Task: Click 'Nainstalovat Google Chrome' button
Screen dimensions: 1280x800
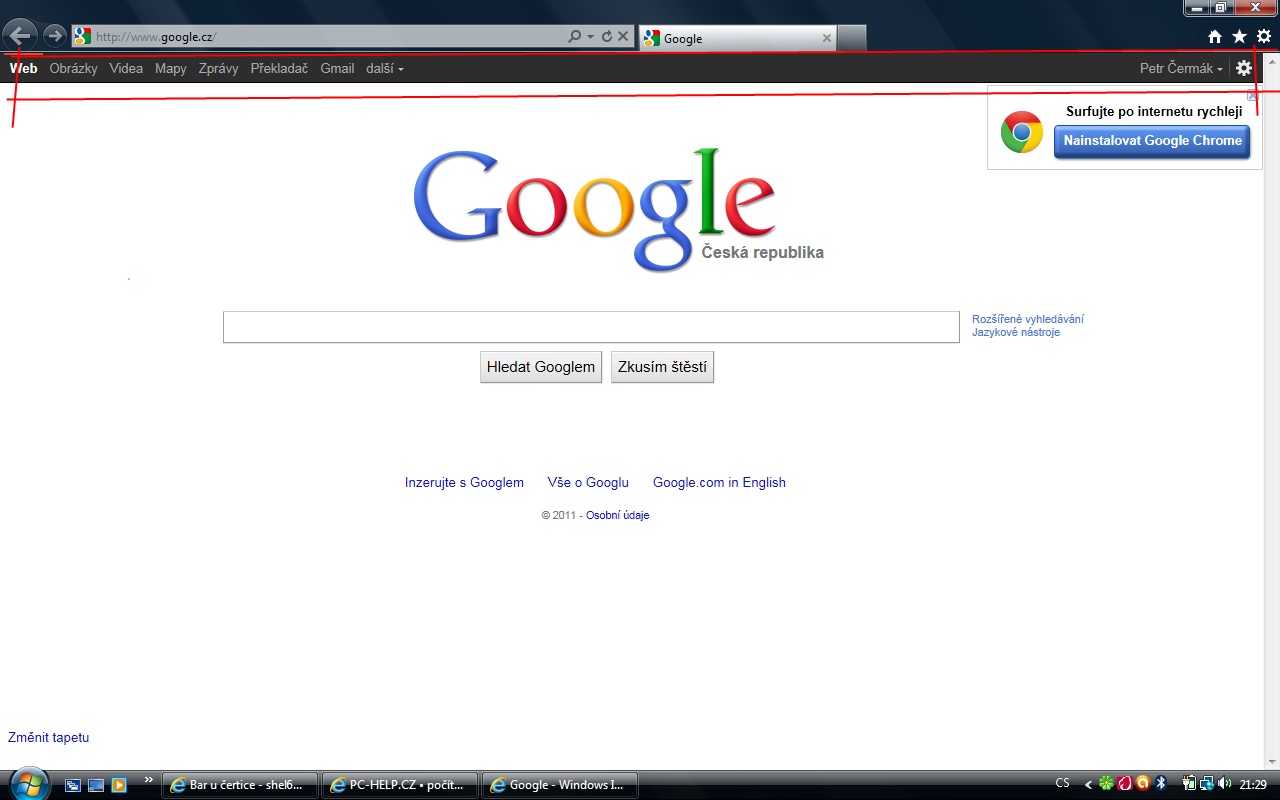Action: [x=1152, y=141]
